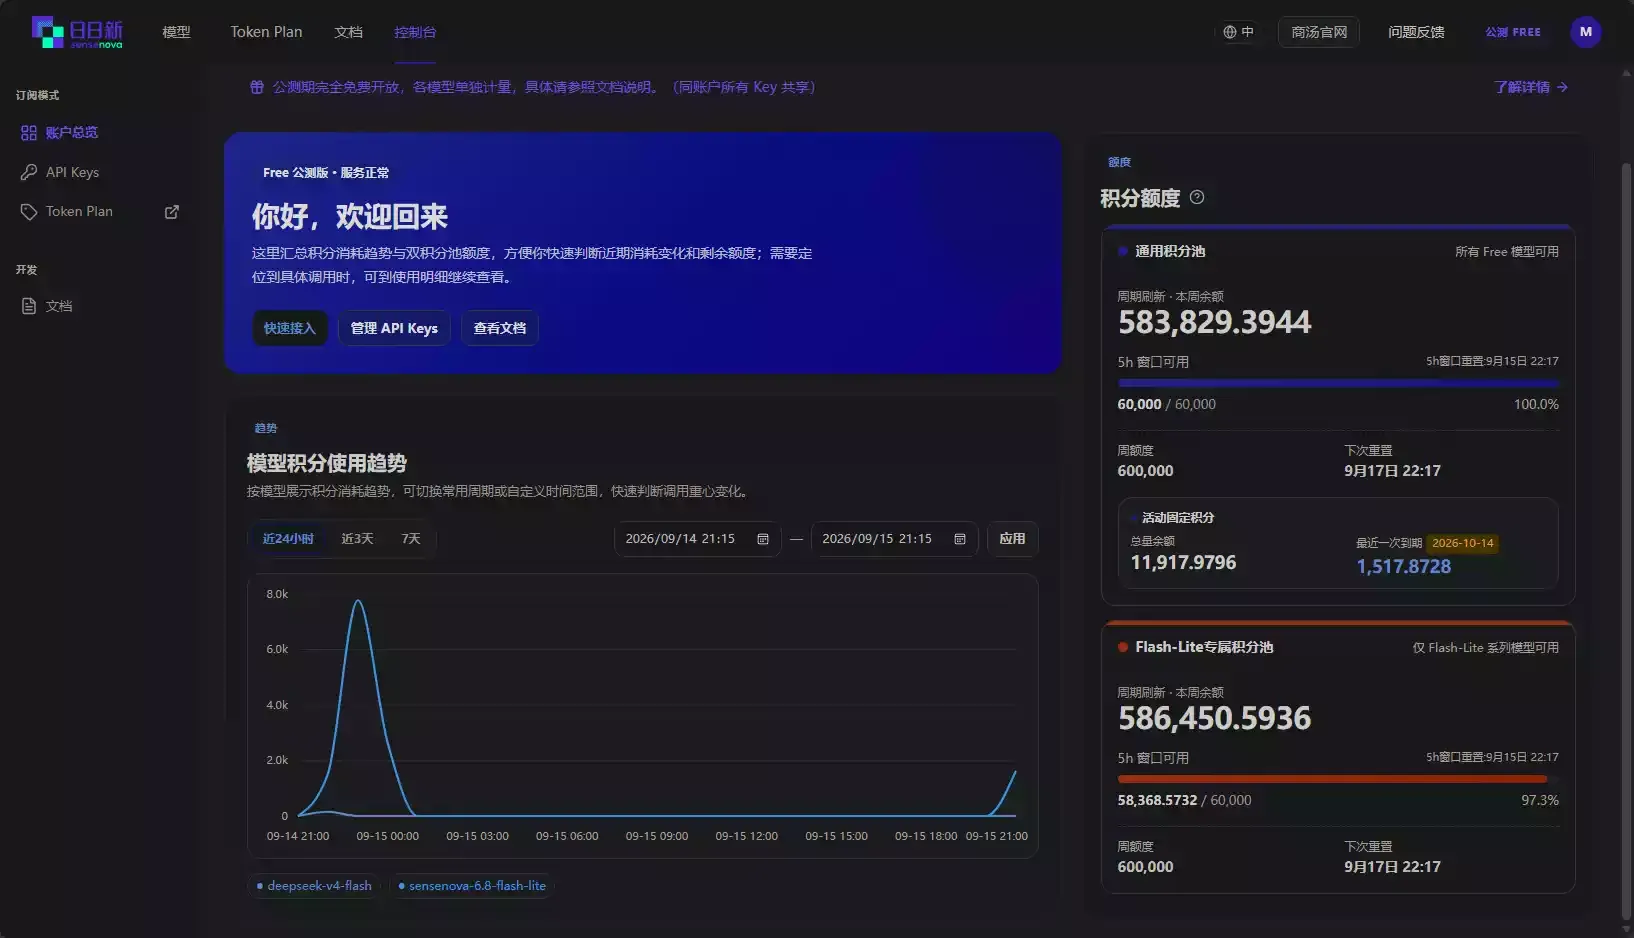Select the 7天 time range
This screenshot has width=1634, height=938.
click(411, 539)
